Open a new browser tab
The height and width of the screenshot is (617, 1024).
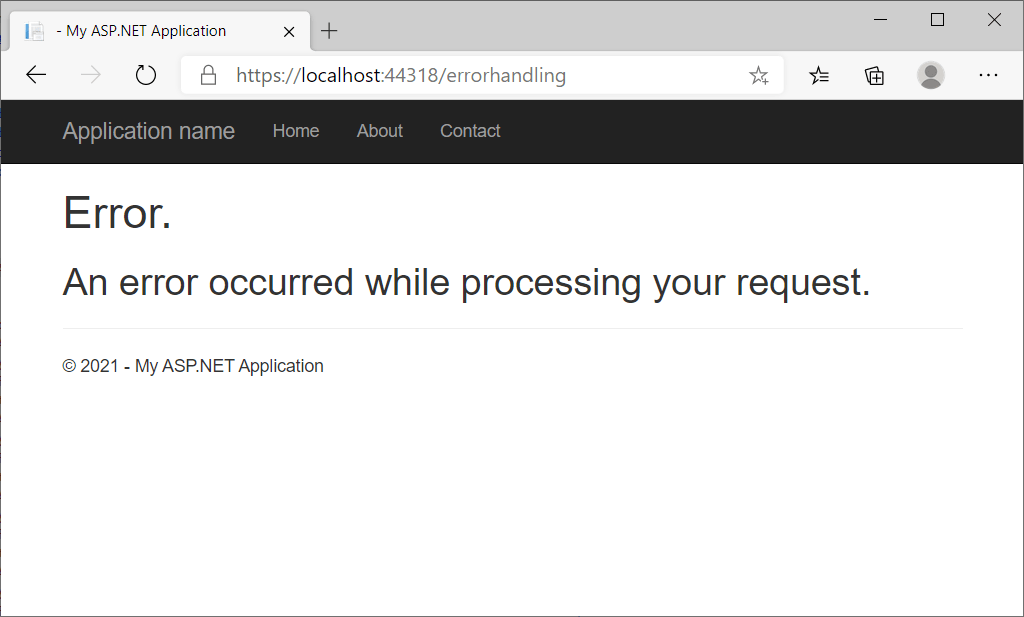(x=329, y=30)
